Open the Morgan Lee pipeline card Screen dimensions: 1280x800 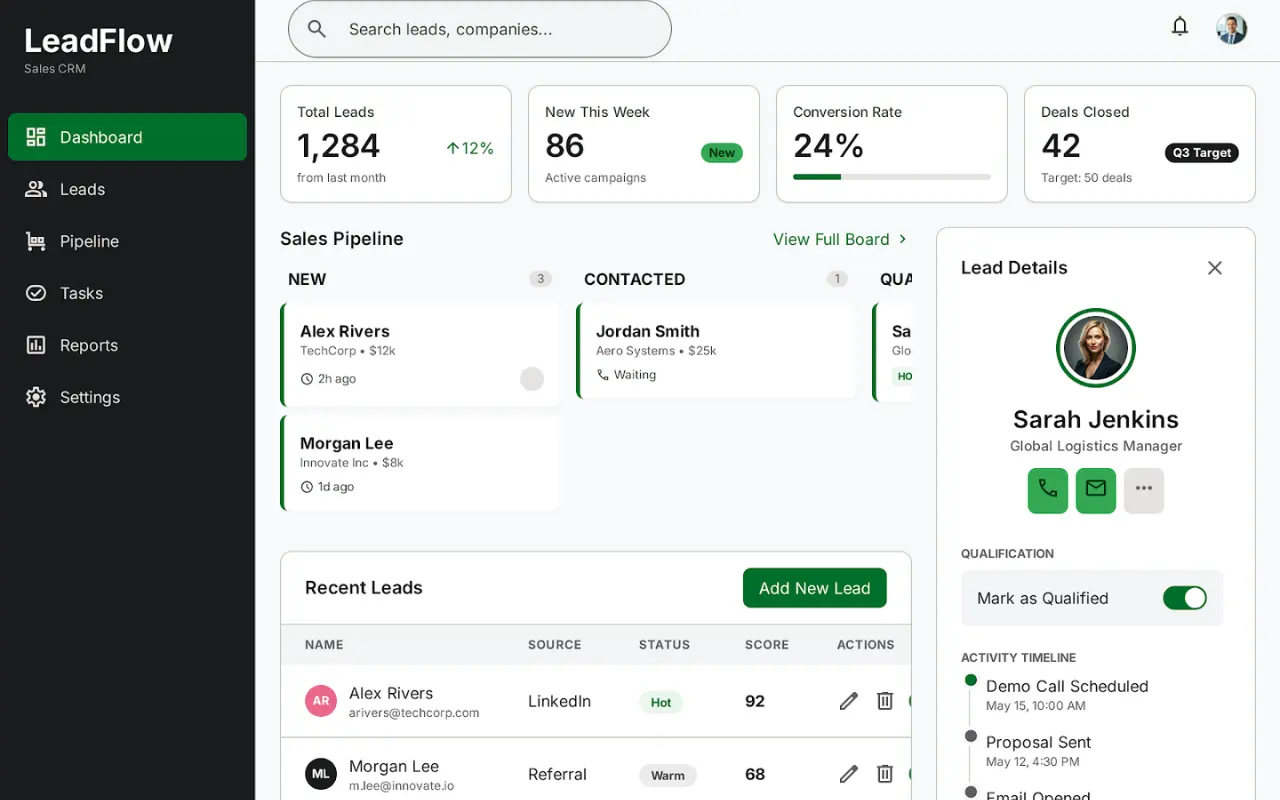pos(420,463)
